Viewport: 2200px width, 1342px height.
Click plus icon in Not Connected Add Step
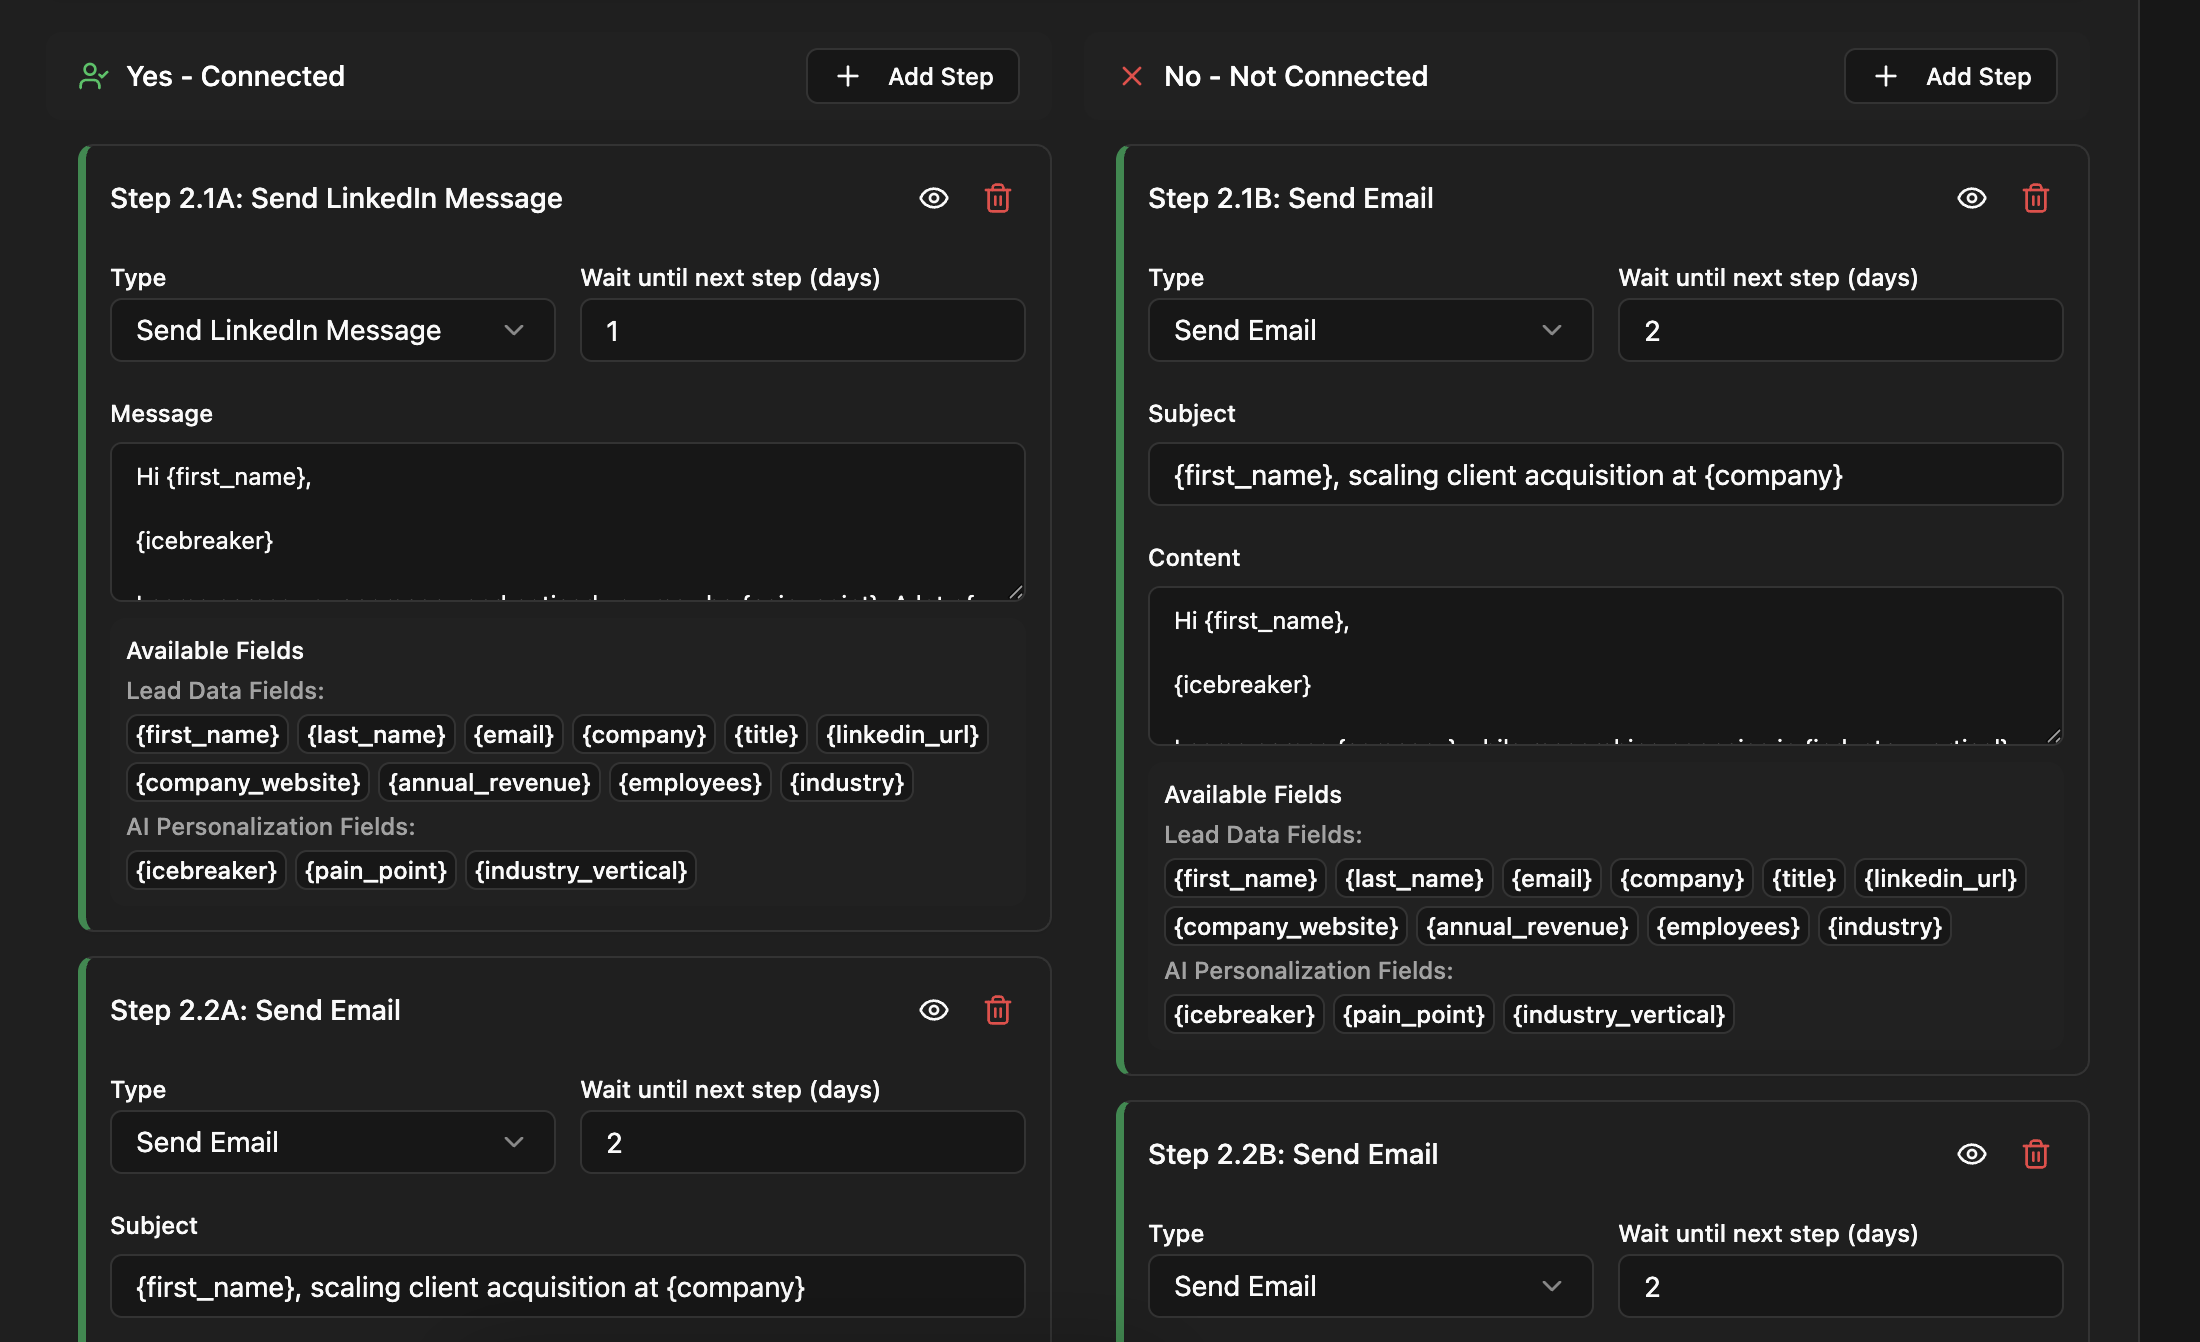pos(1886,76)
